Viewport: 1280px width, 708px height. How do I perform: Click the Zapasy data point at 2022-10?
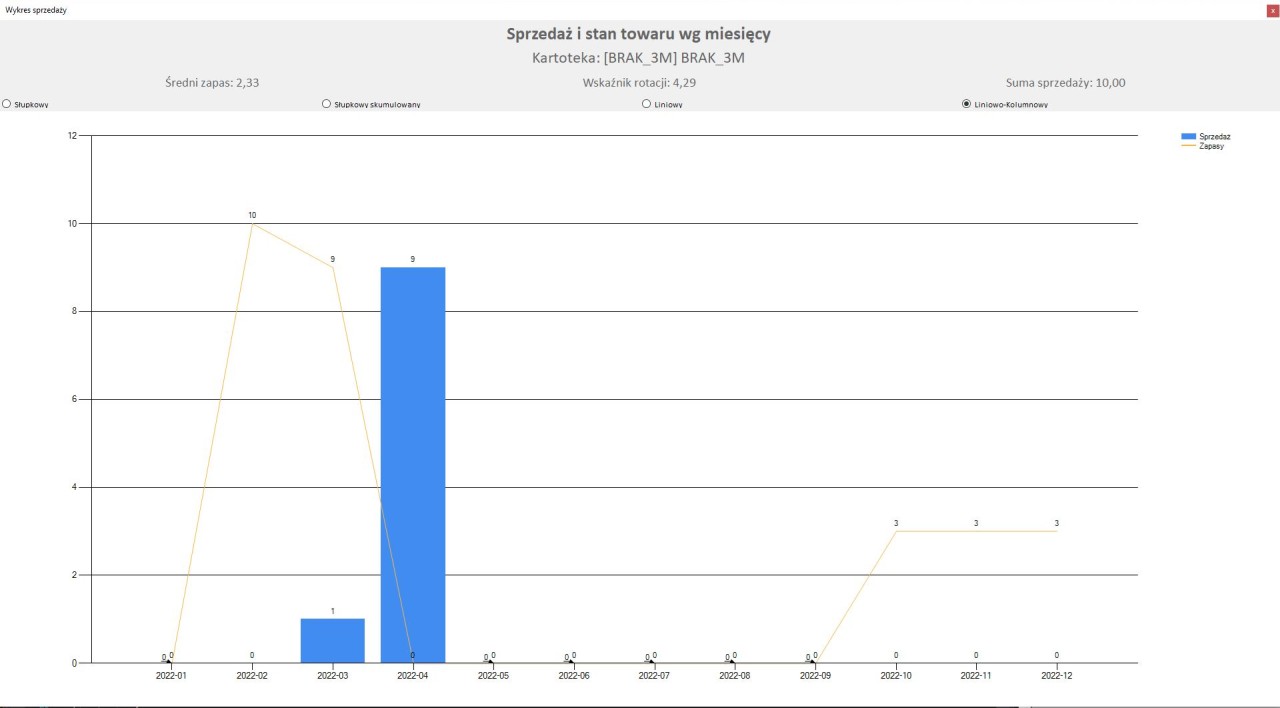(896, 531)
